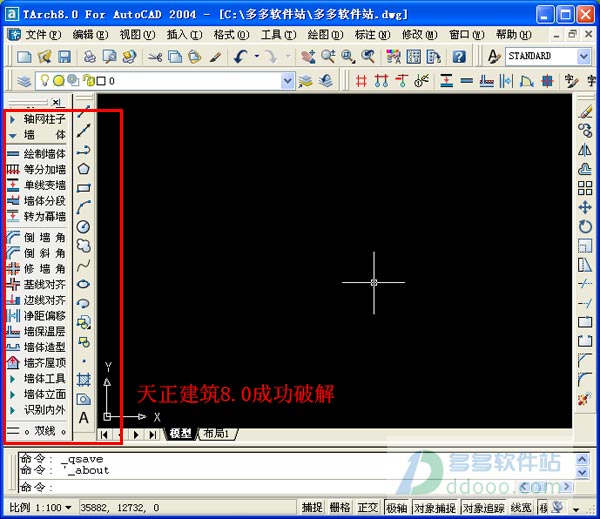Image resolution: width=600 pixels, height=519 pixels.
Task: Toggle 栅格 grid display
Action: pyautogui.click(x=340, y=508)
